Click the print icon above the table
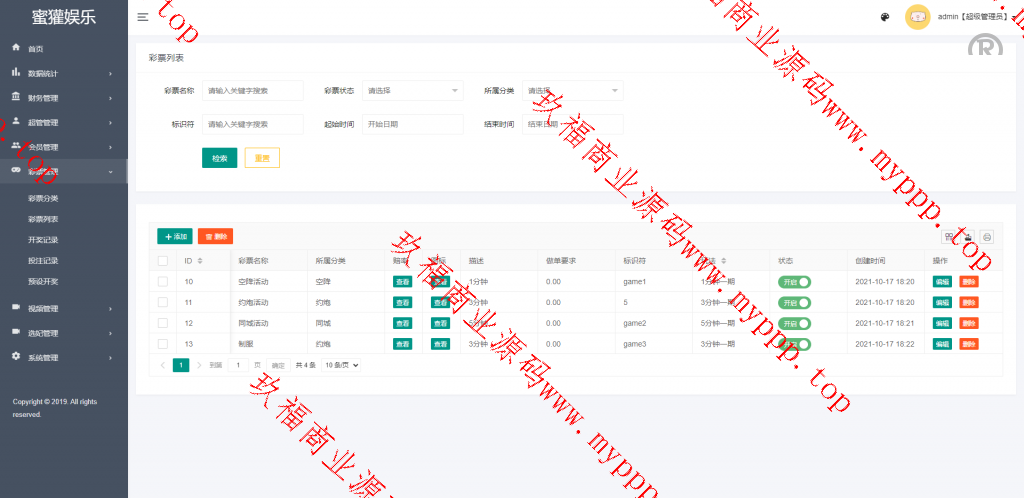 click(x=987, y=237)
